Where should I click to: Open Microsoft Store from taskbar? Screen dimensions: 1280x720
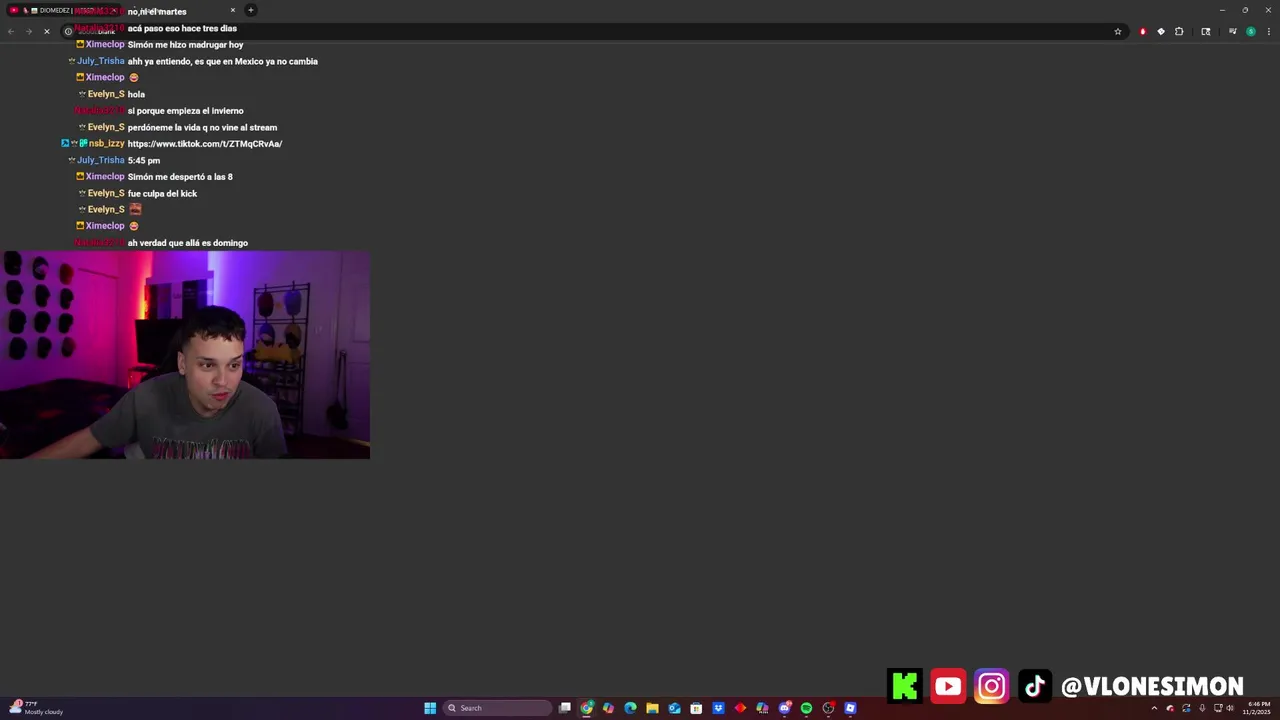click(x=696, y=708)
